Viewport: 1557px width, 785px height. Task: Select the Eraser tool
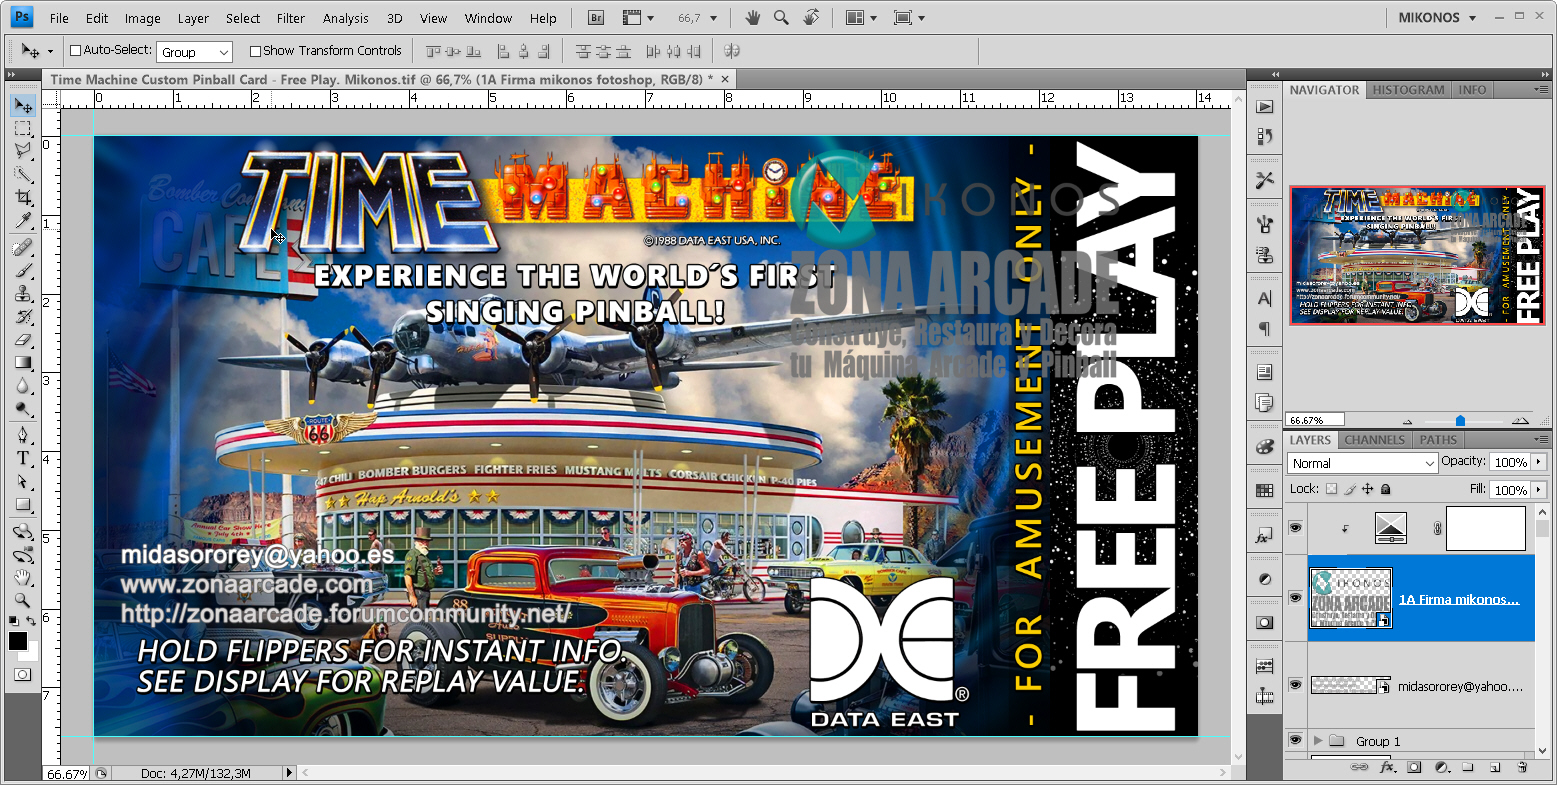click(x=22, y=340)
